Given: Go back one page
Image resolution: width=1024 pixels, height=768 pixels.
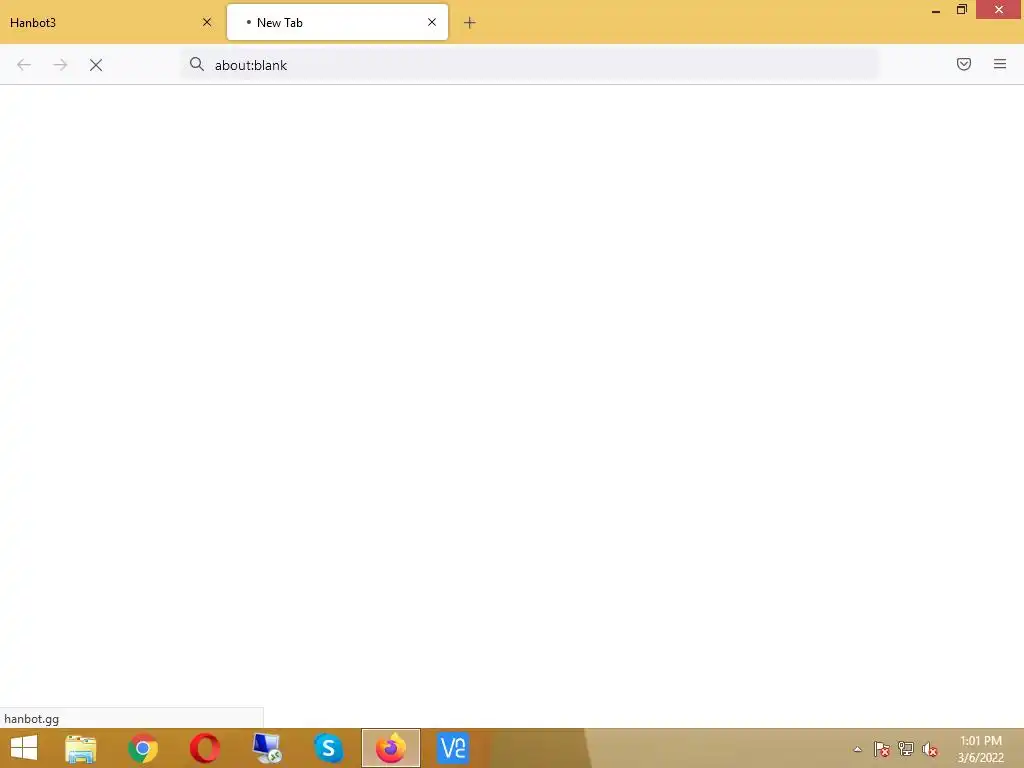Looking at the screenshot, I should [24, 65].
